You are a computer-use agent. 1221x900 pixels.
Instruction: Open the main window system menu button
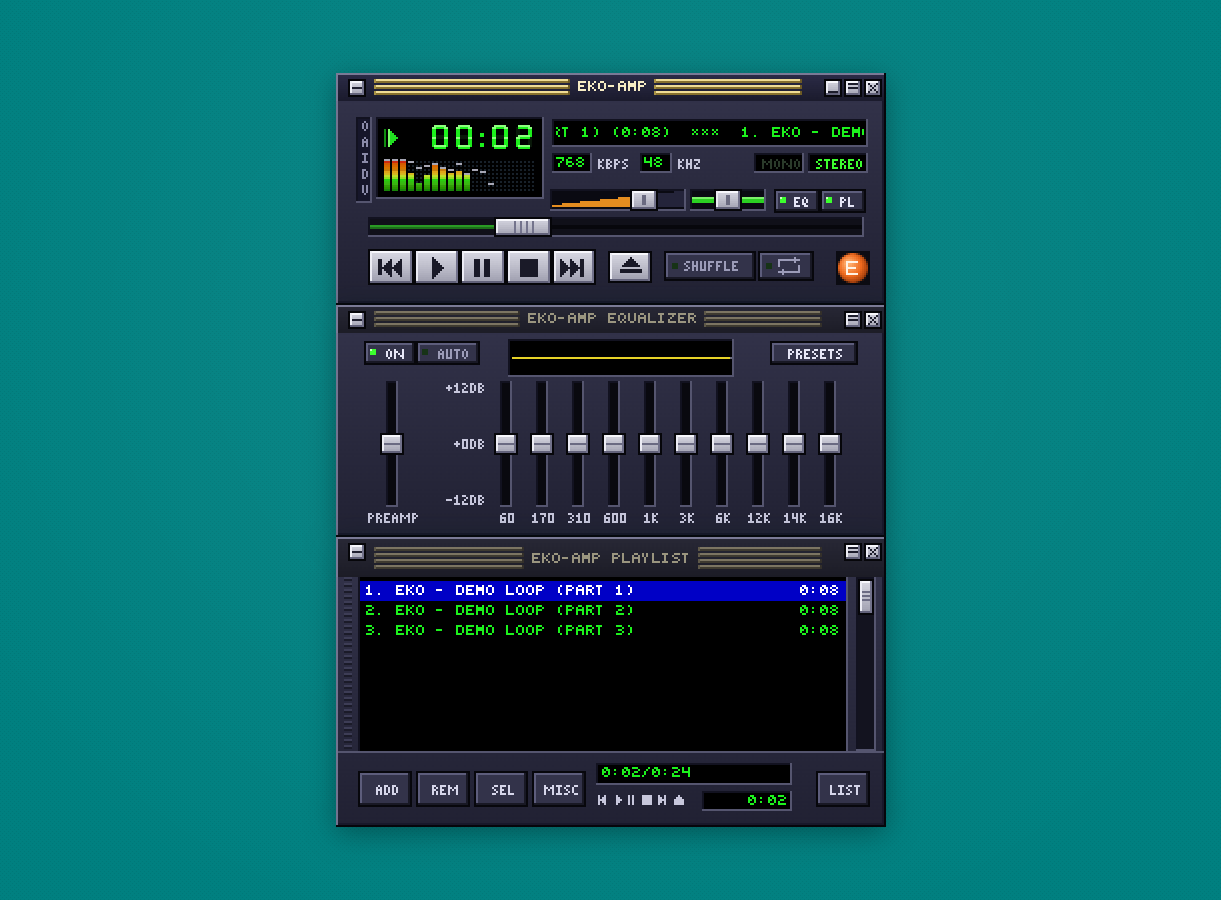[357, 87]
